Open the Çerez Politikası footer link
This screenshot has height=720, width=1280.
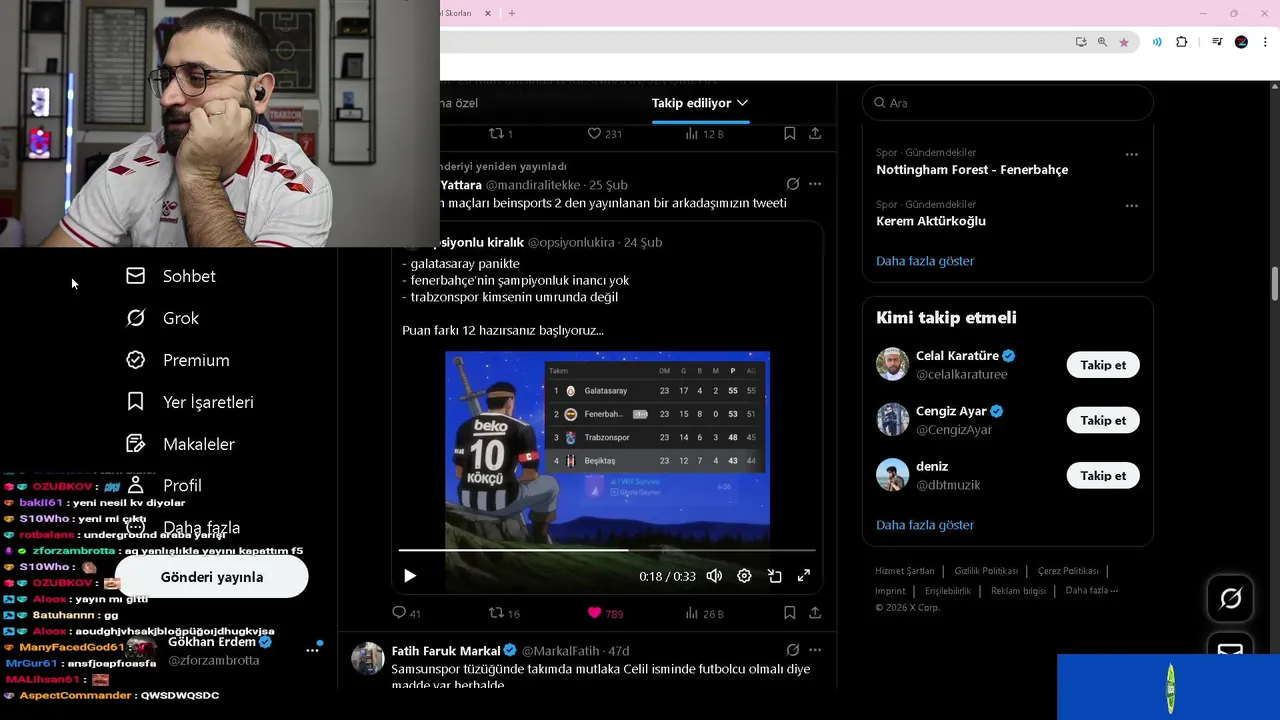[x=1068, y=571]
